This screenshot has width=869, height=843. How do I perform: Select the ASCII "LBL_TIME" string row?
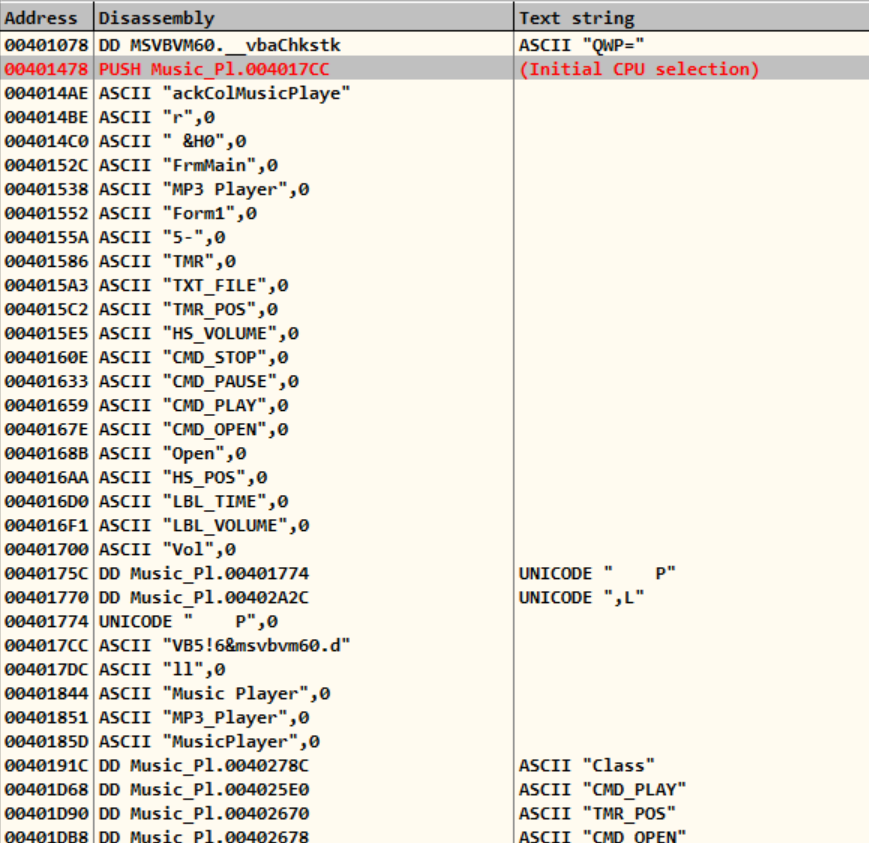tap(434, 501)
